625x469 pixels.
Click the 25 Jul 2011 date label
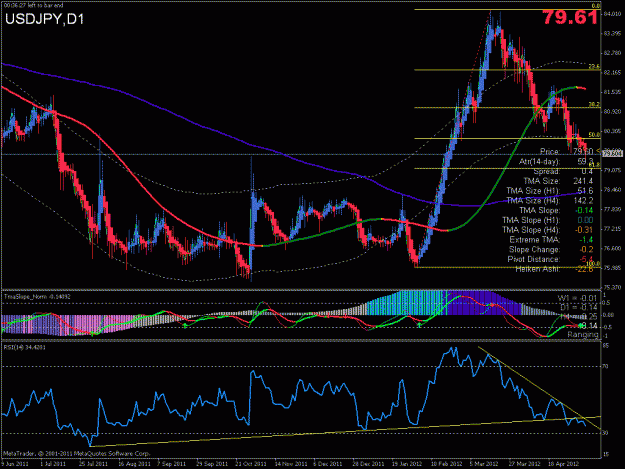coord(93,464)
